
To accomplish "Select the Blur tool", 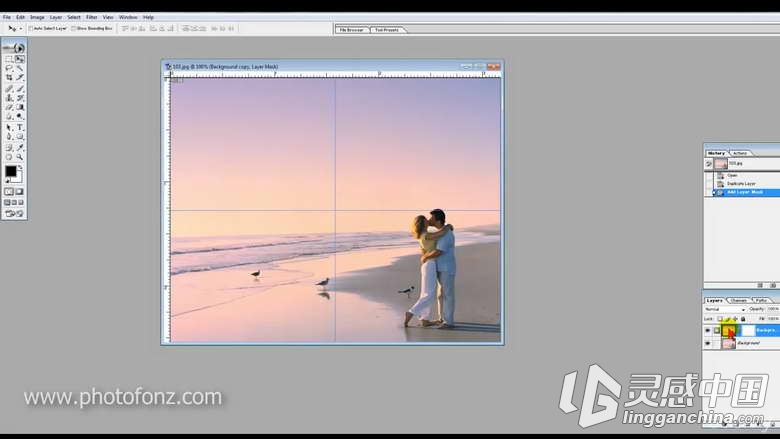I will point(8,116).
